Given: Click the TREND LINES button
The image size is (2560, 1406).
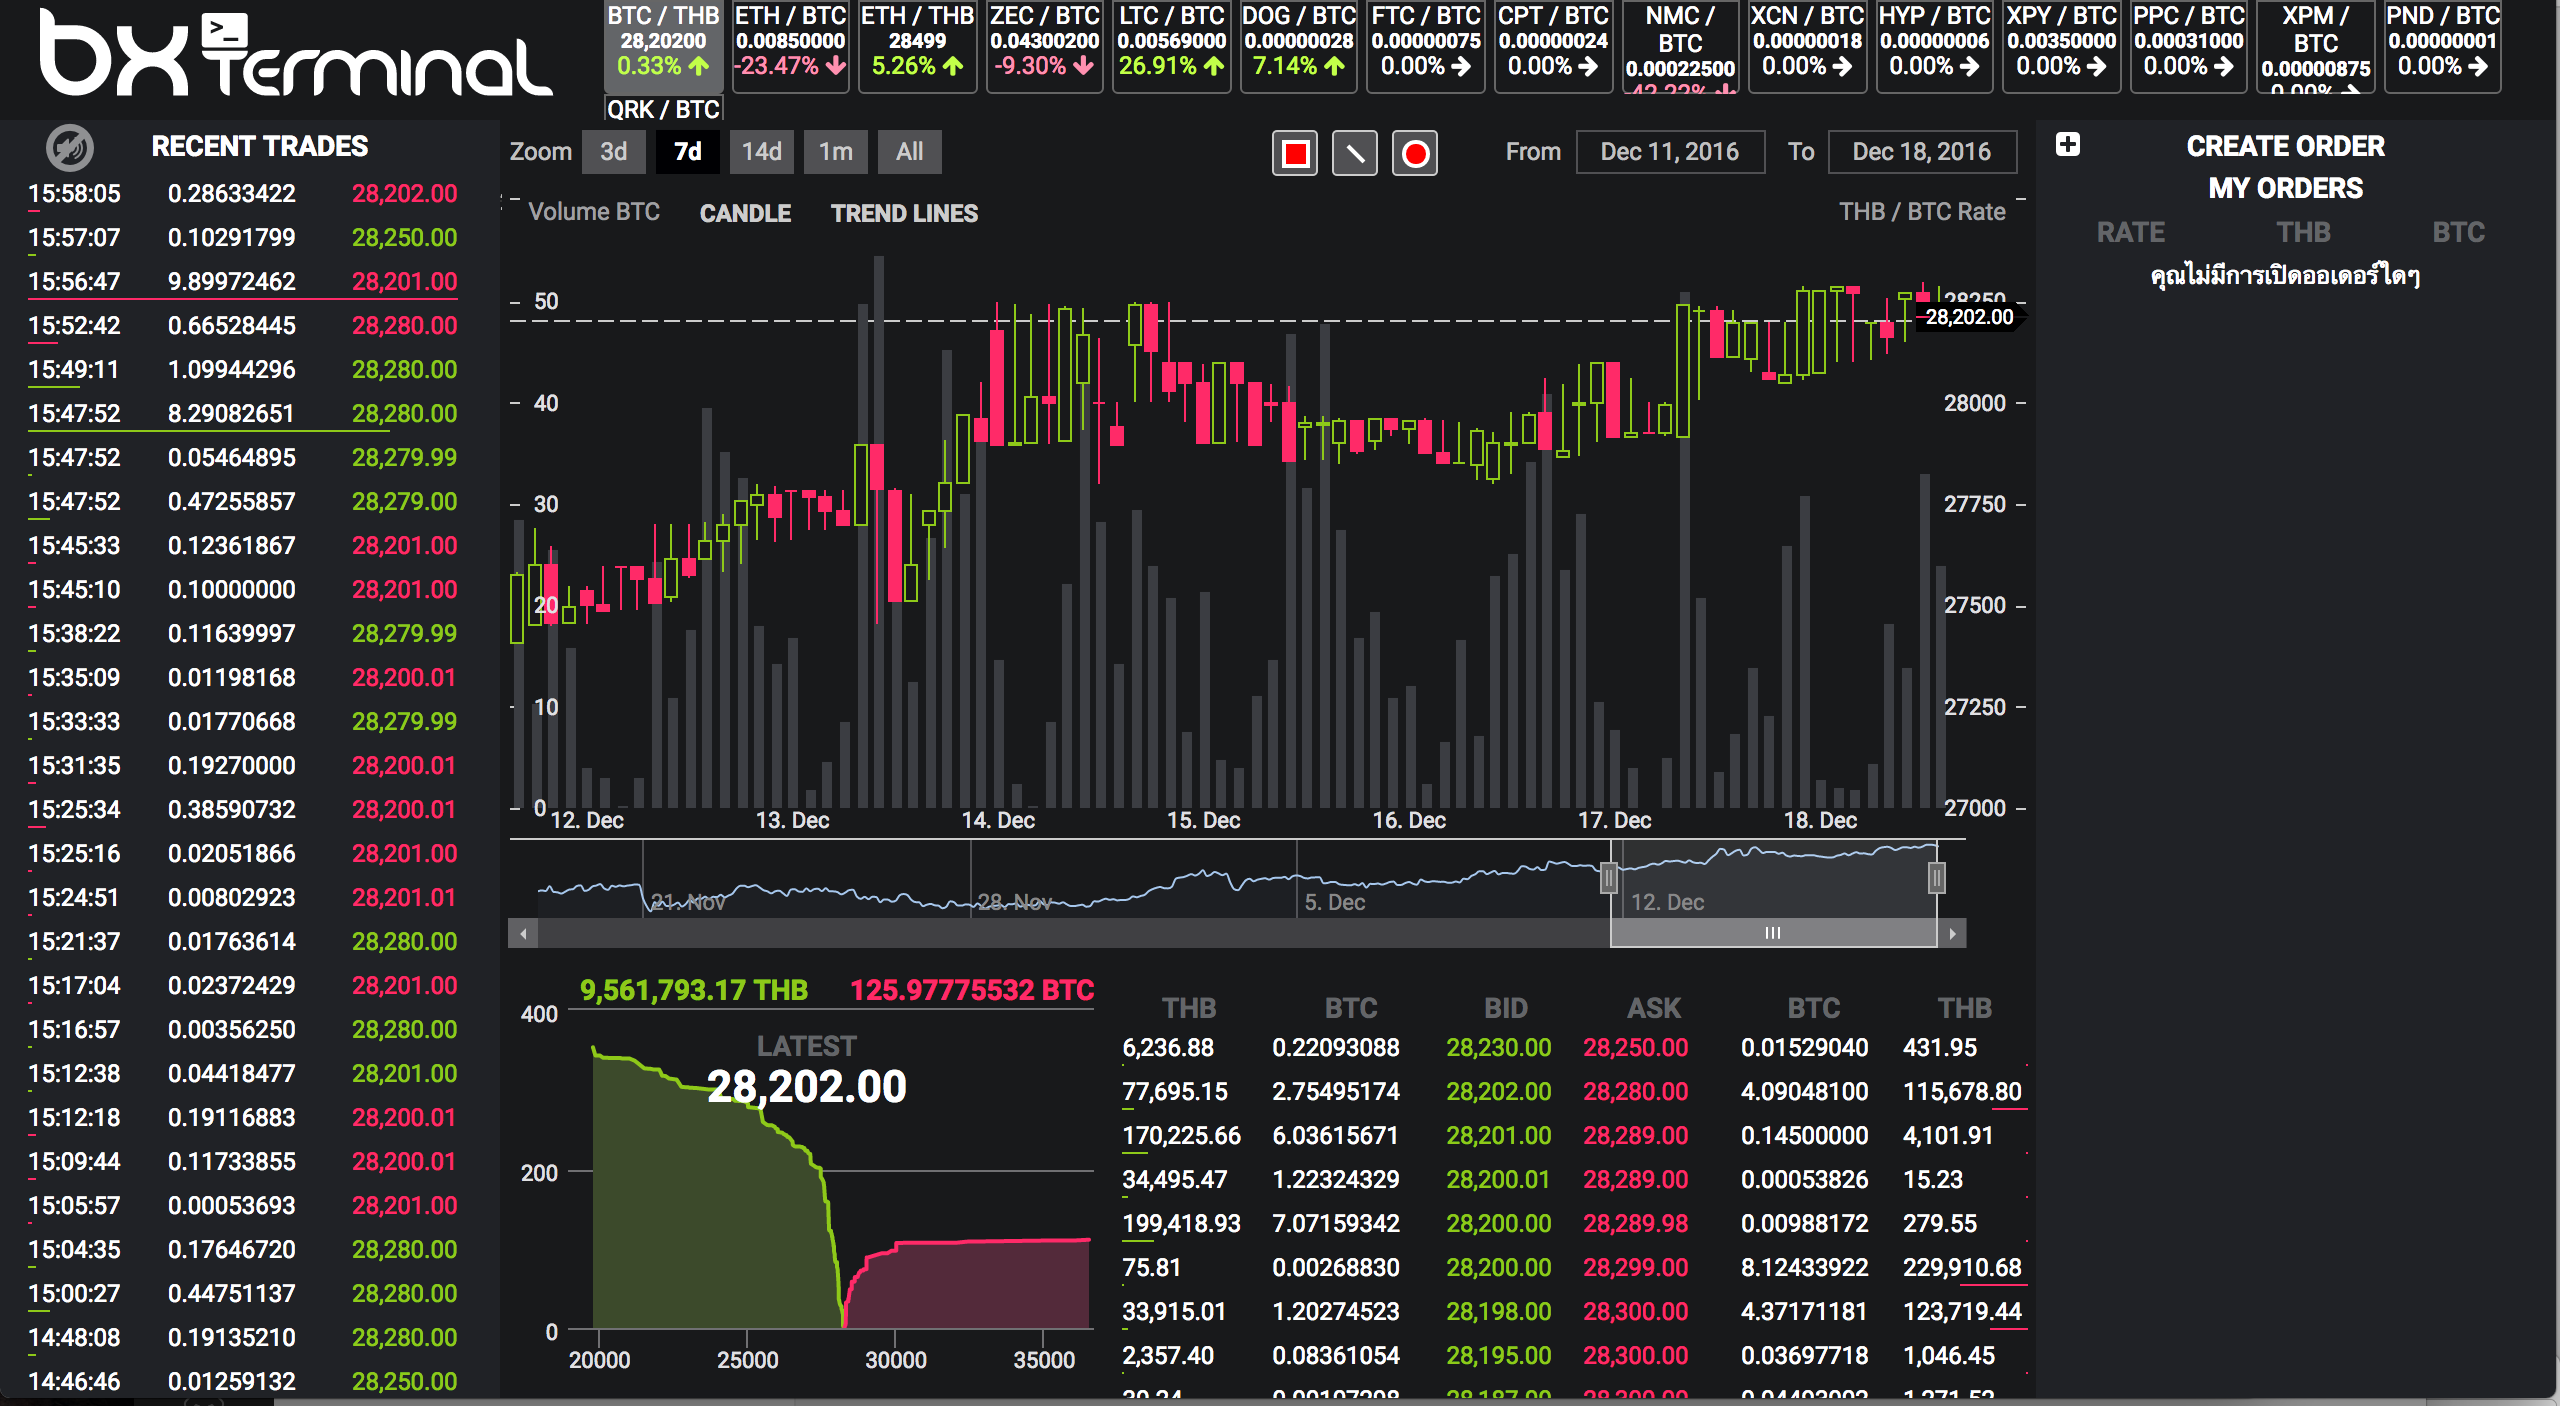Looking at the screenshot, I should coord(904,213).
